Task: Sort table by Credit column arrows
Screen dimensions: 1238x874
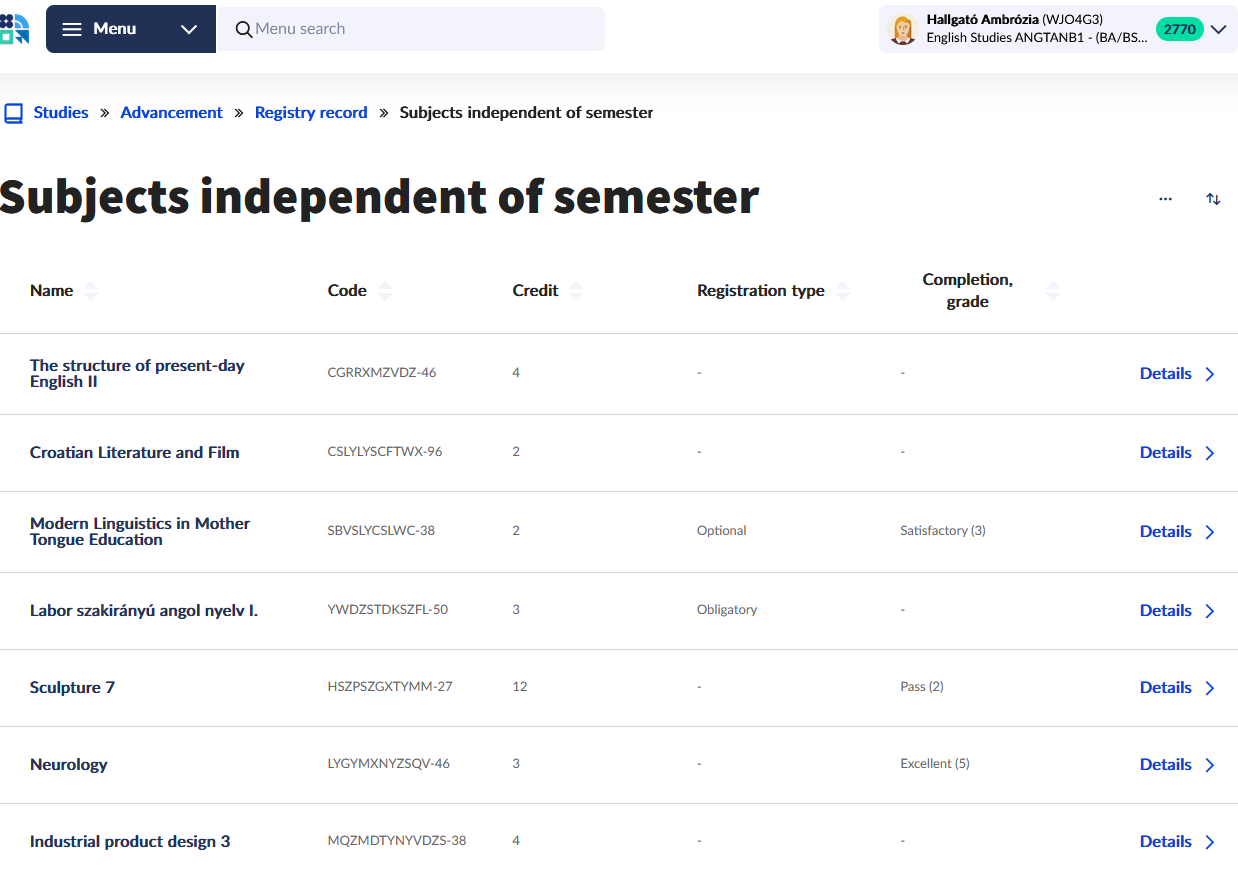Action: [575, 291]
